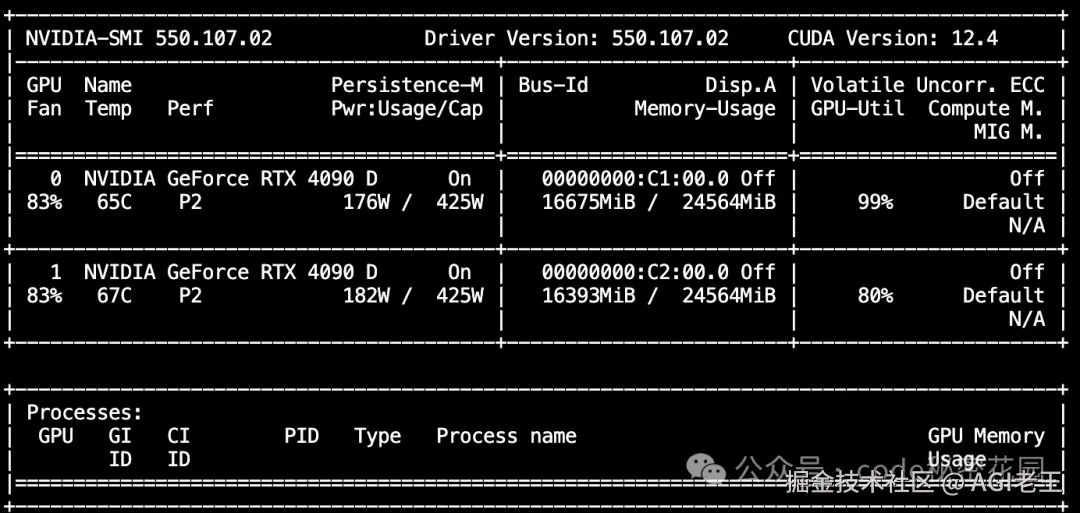Click the GPU utilization value '80%'

coord(875,295)
